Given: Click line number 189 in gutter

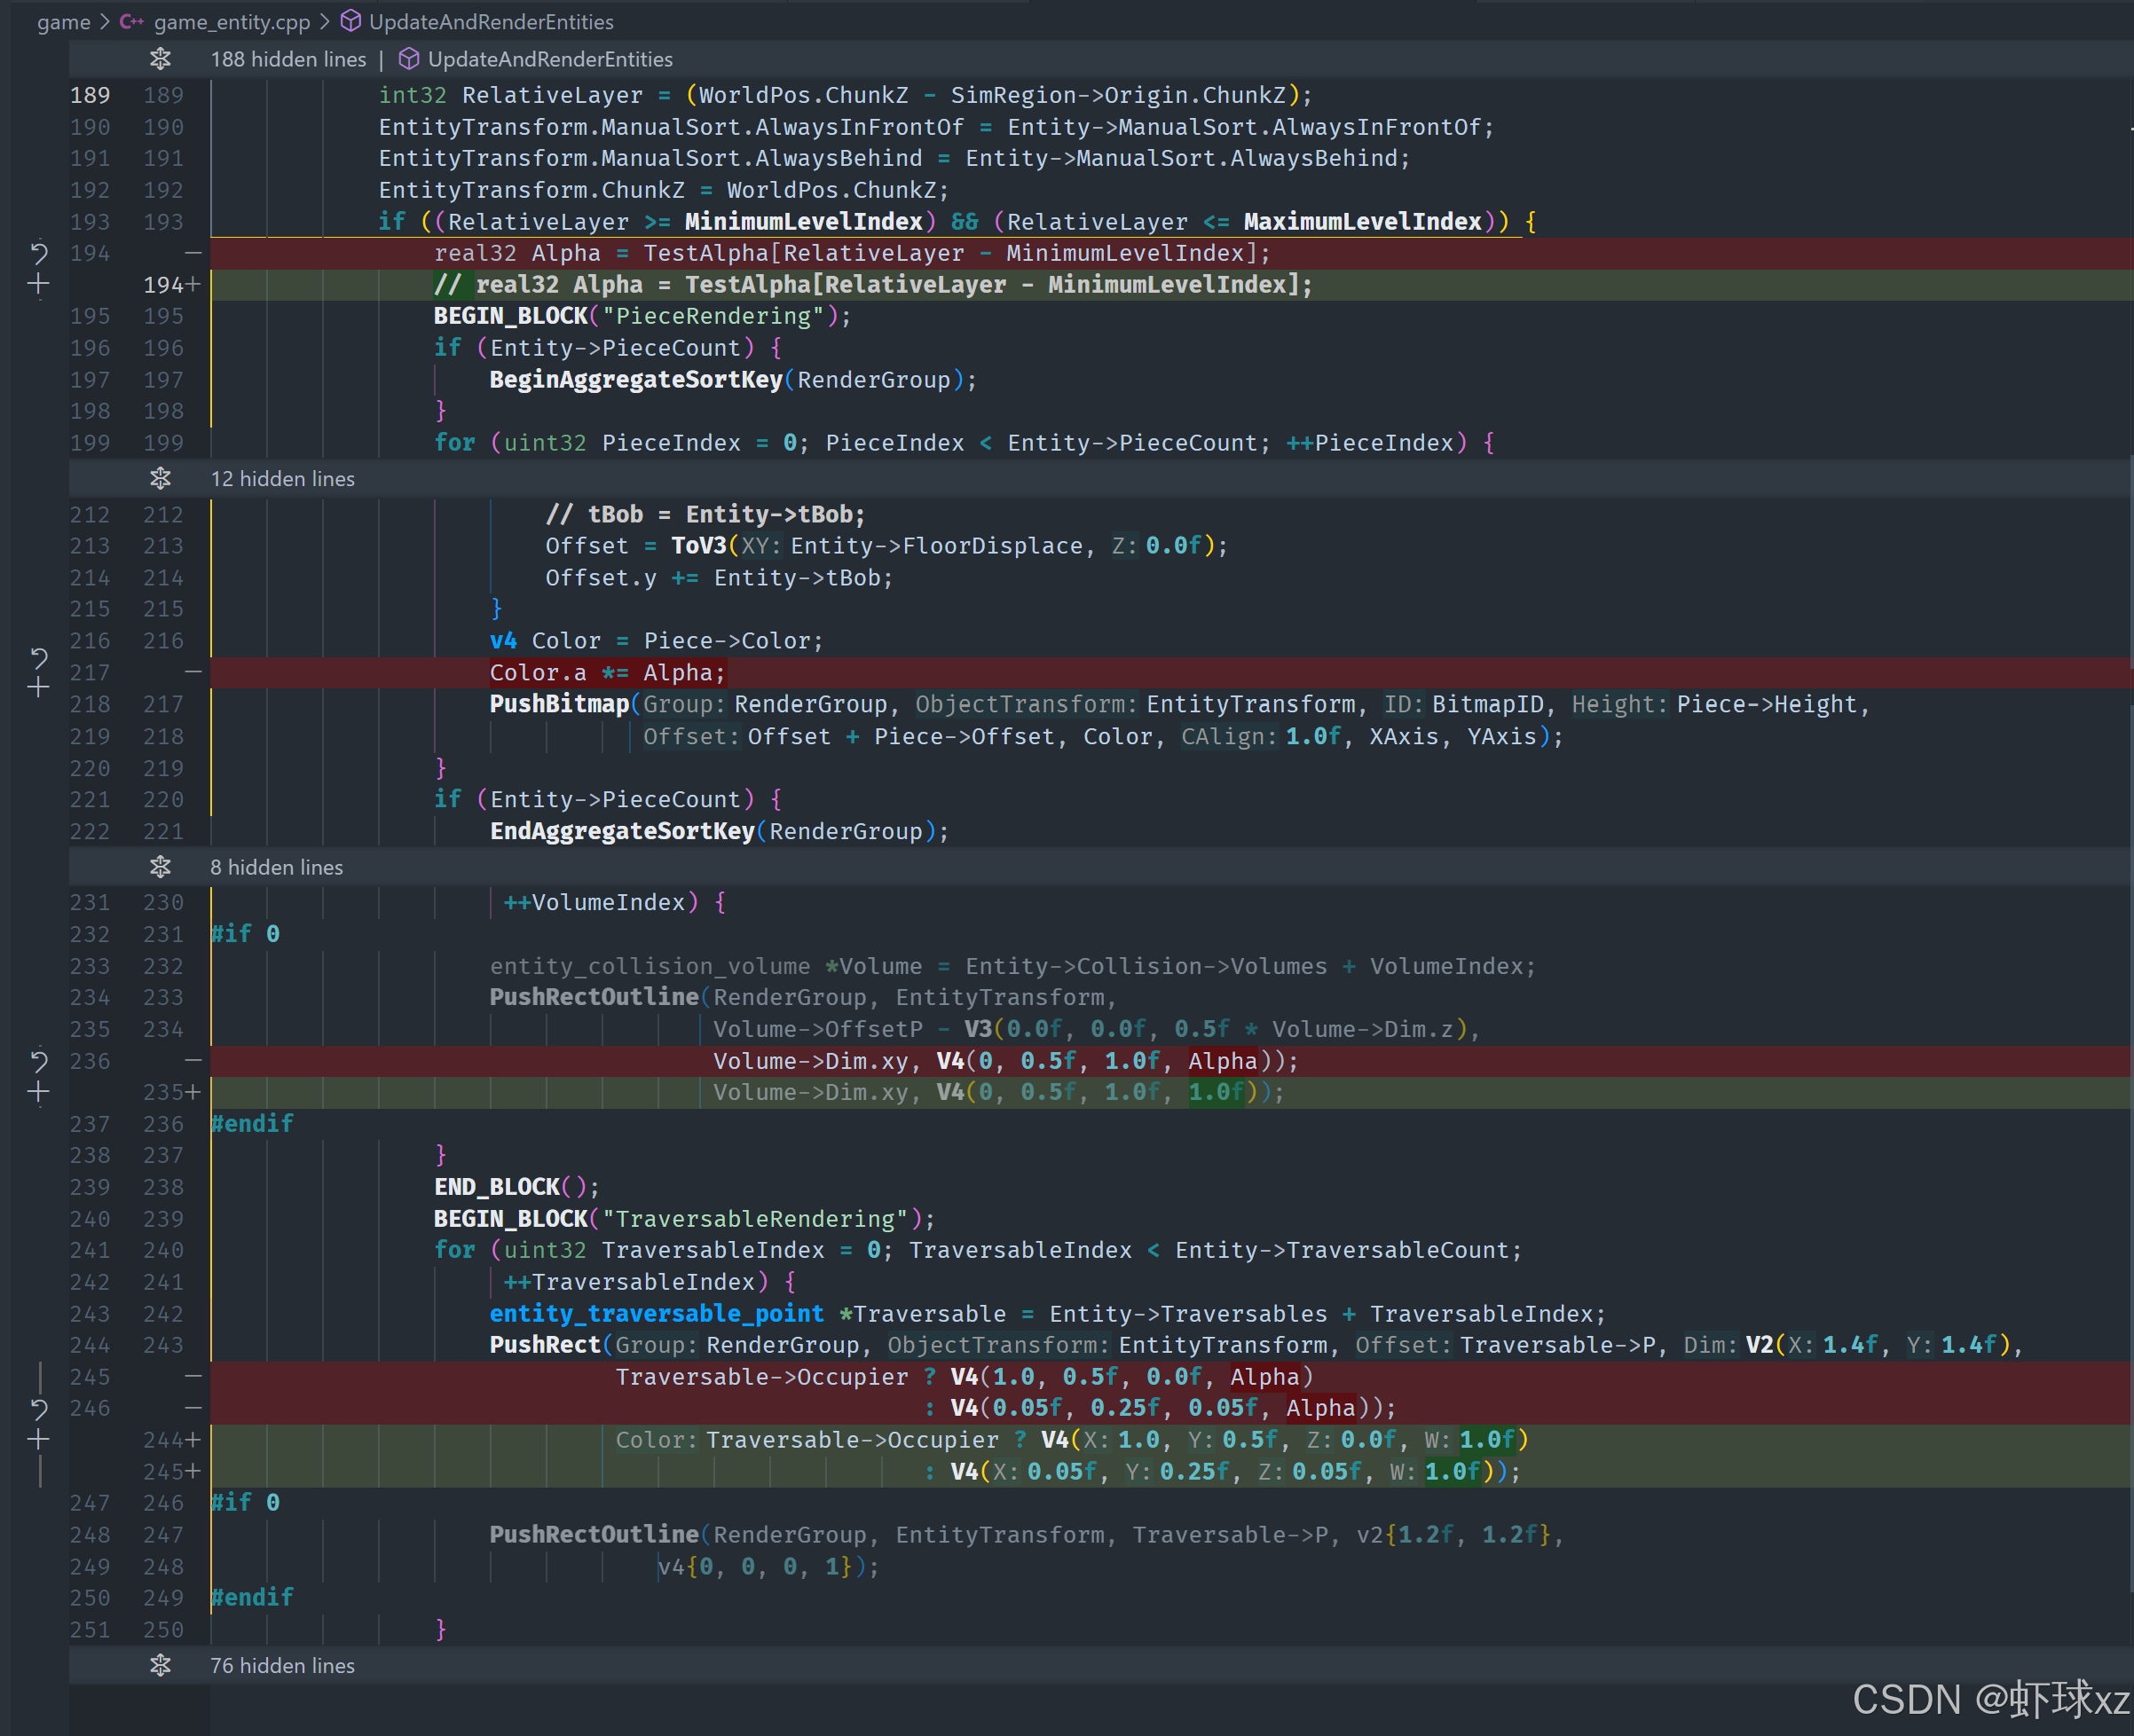Looking at the screenshot, I should (90, 95).
